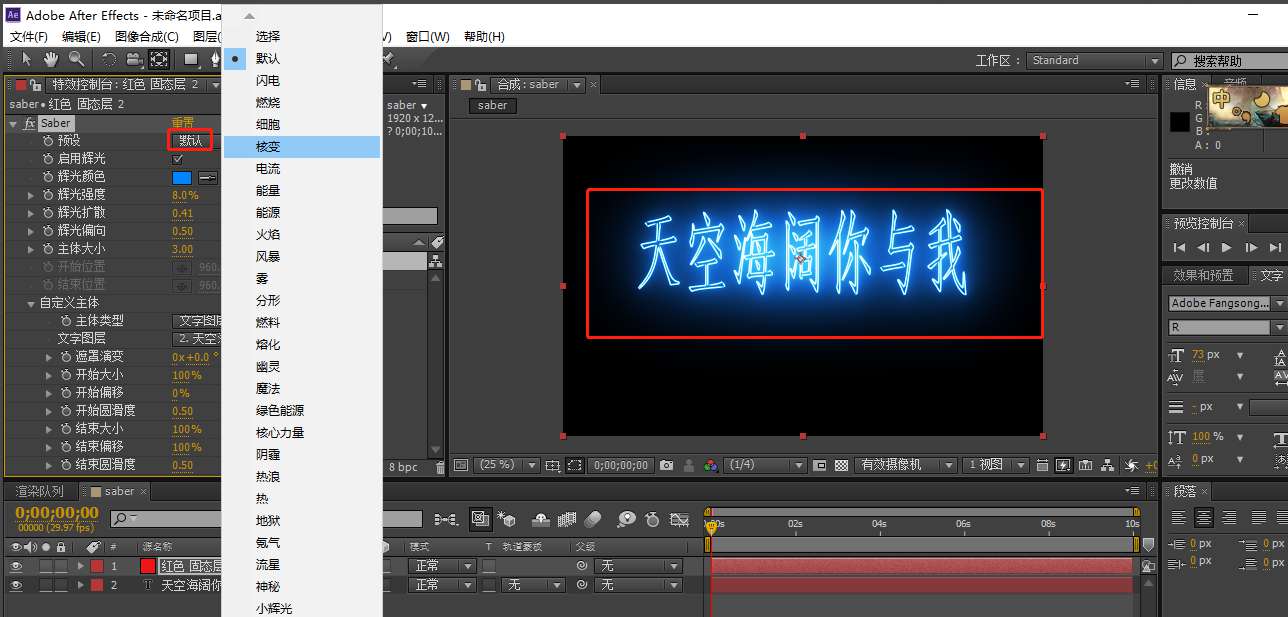Select the Rotation tool
The width and height of the screenshot is (1288, 617).
click(x=110, y=60)
